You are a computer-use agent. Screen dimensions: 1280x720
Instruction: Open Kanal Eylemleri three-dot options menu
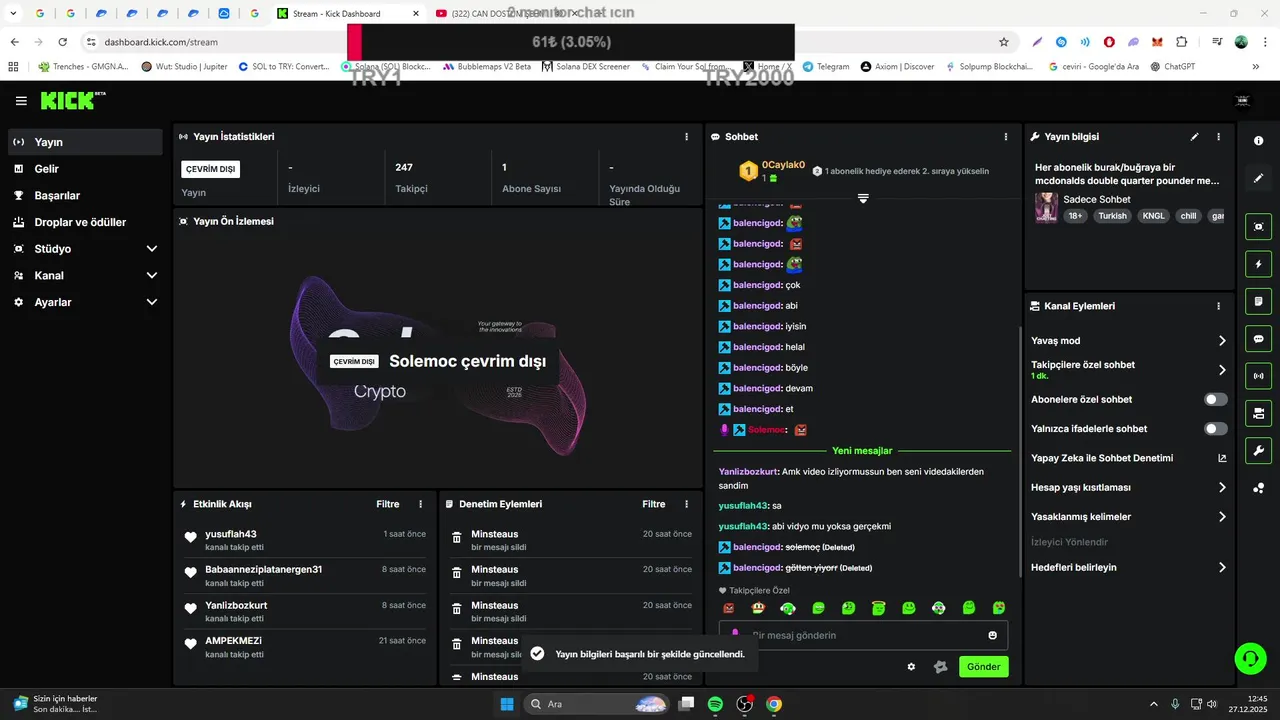(x=1218, y=306)
